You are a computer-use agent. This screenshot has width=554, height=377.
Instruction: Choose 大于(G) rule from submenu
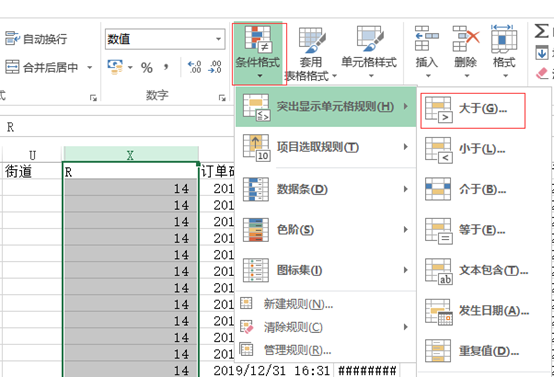coord(473,111)
